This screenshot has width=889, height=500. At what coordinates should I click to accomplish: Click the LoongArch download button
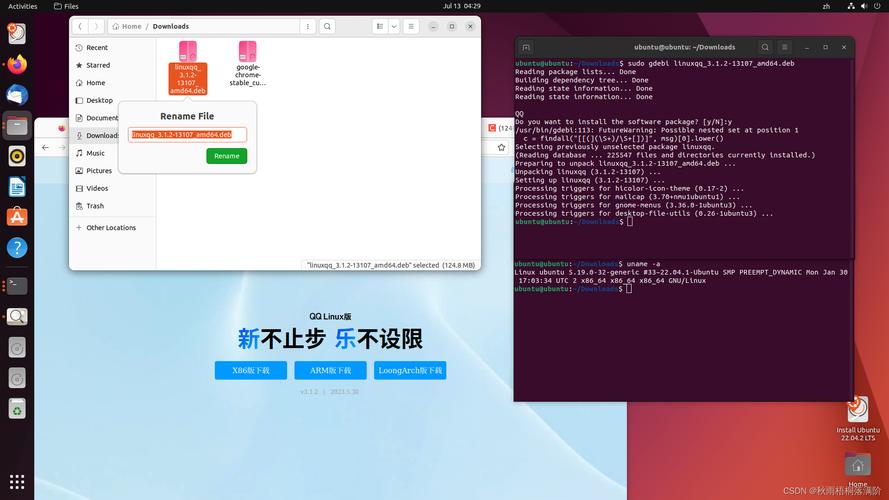click(x=410, y=370)
